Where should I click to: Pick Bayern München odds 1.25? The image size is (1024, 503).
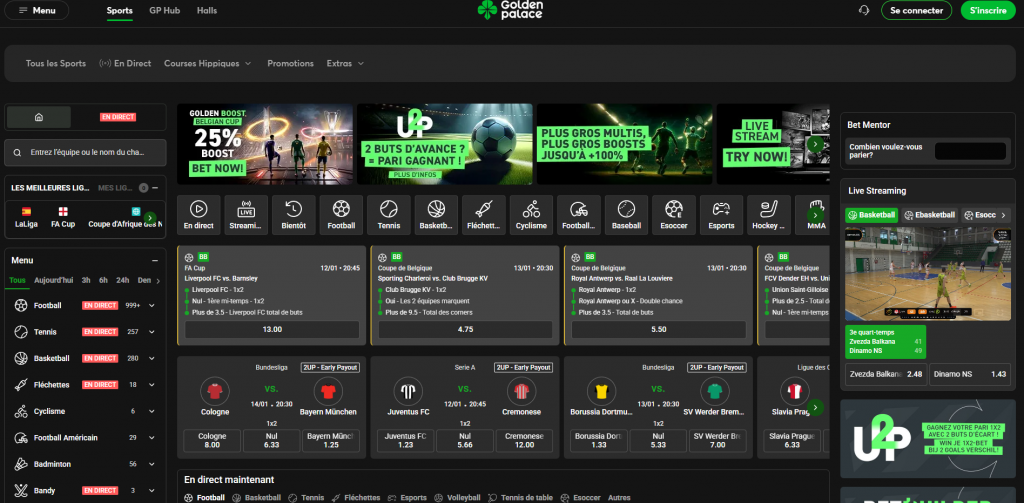[x=328, y=439]
